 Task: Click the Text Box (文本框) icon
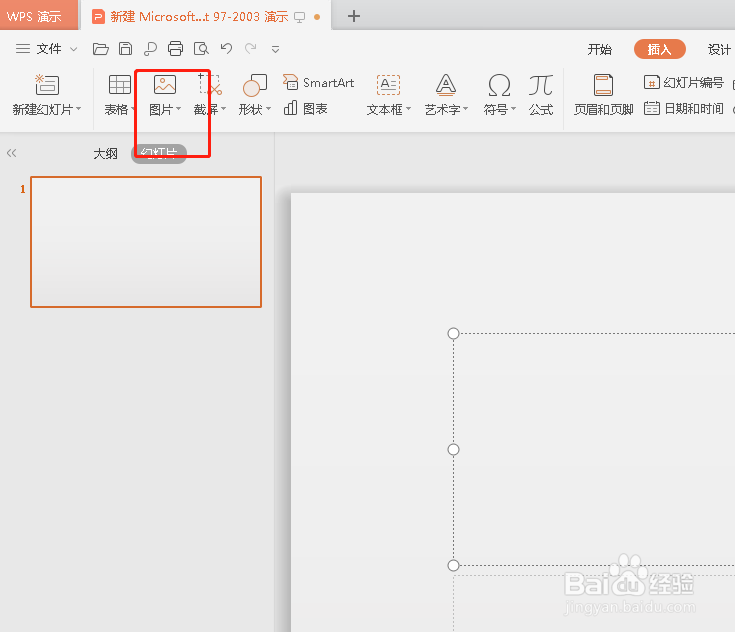click(388, 85)
